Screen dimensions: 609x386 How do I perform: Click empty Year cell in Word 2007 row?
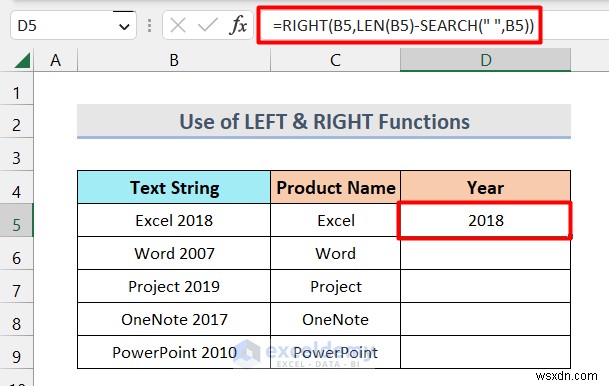coord(485,253)
